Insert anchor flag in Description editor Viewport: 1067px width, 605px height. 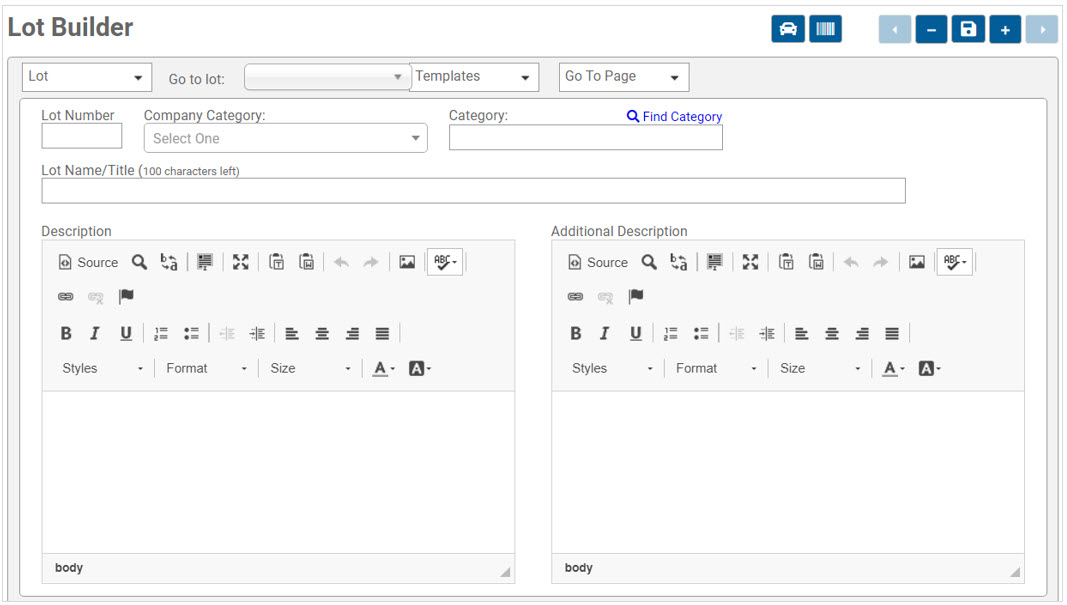126,297
